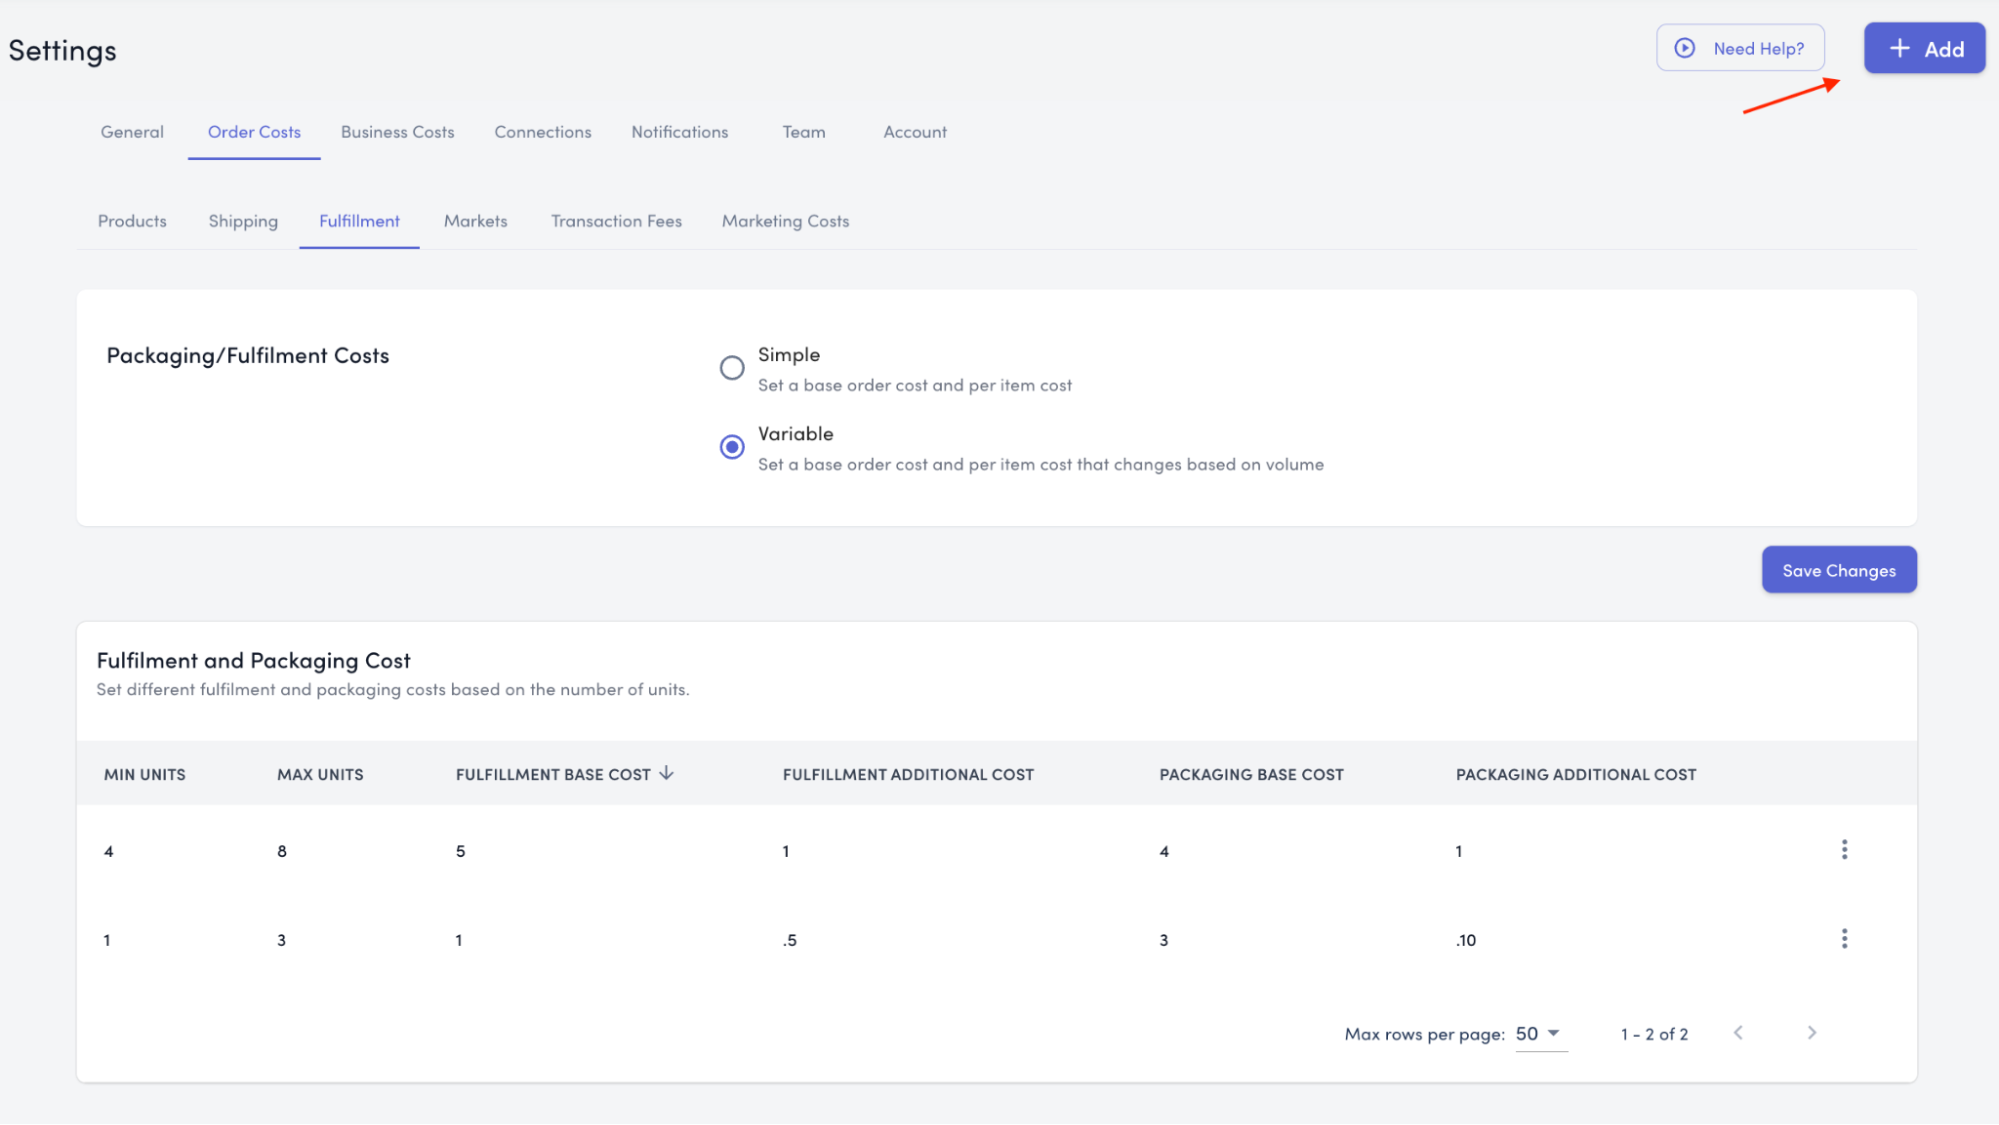Image resolution: width=1999 pixels, height=1125 pixels.
Task: Sort by Packaging Base Cost header
Action: 1251,775
